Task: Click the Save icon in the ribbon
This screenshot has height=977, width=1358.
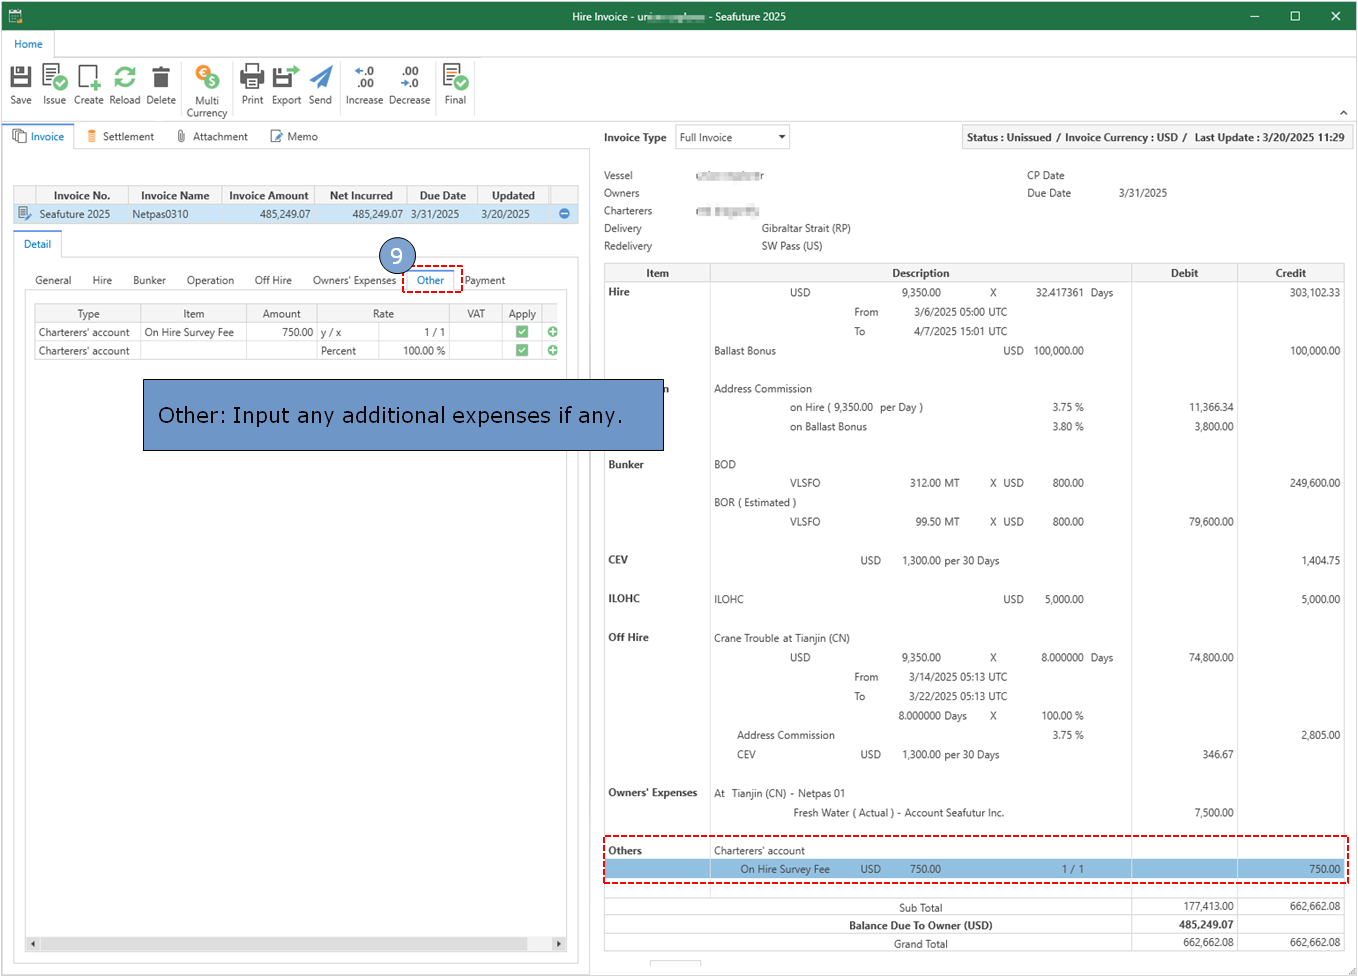Action: (21, 78)
